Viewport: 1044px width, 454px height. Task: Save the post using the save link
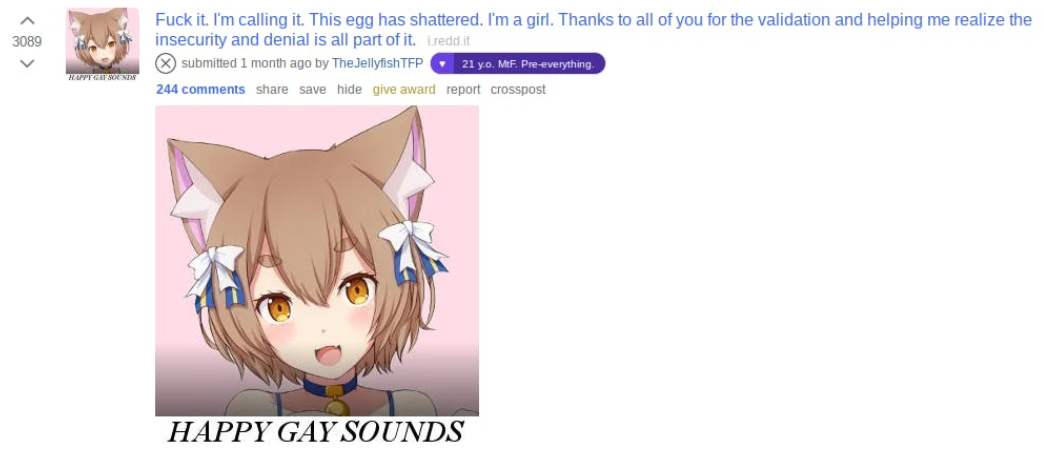(312, 89)
